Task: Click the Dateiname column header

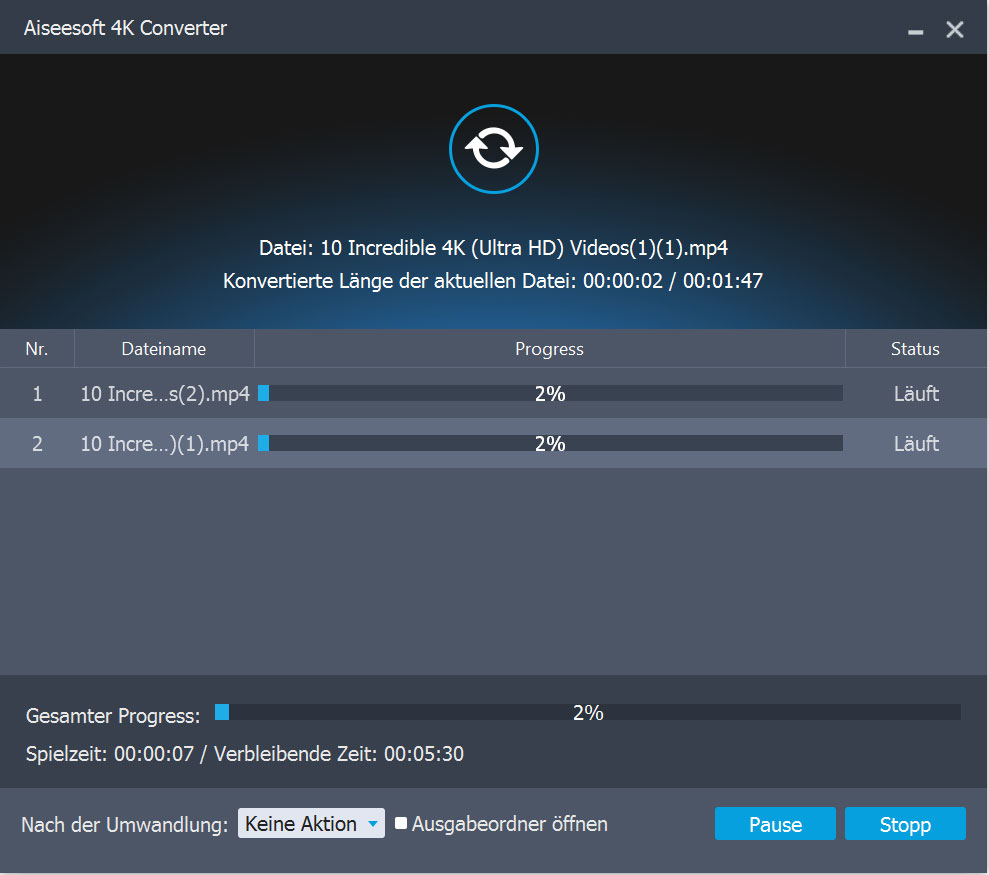Action: [x=164, y=348]
